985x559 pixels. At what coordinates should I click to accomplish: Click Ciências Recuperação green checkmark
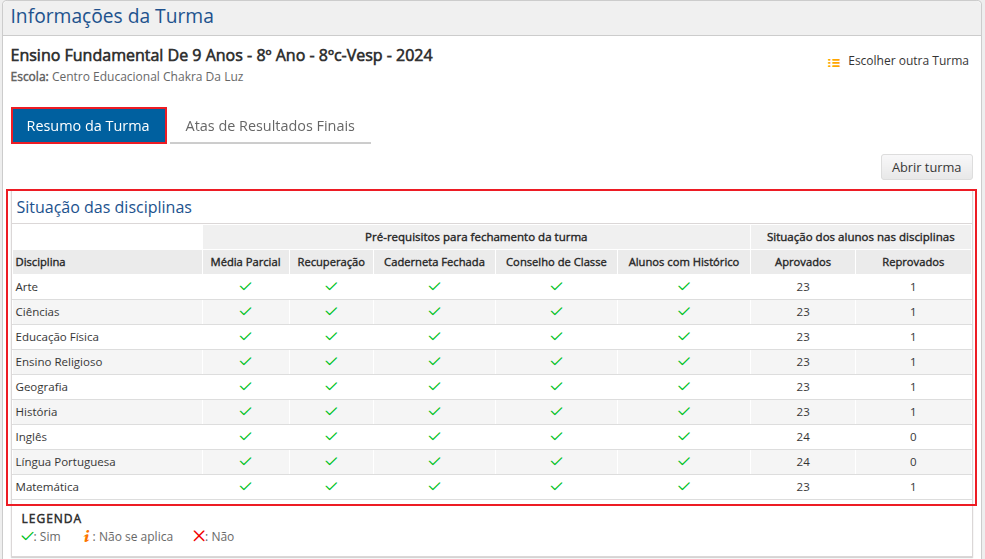331,312
